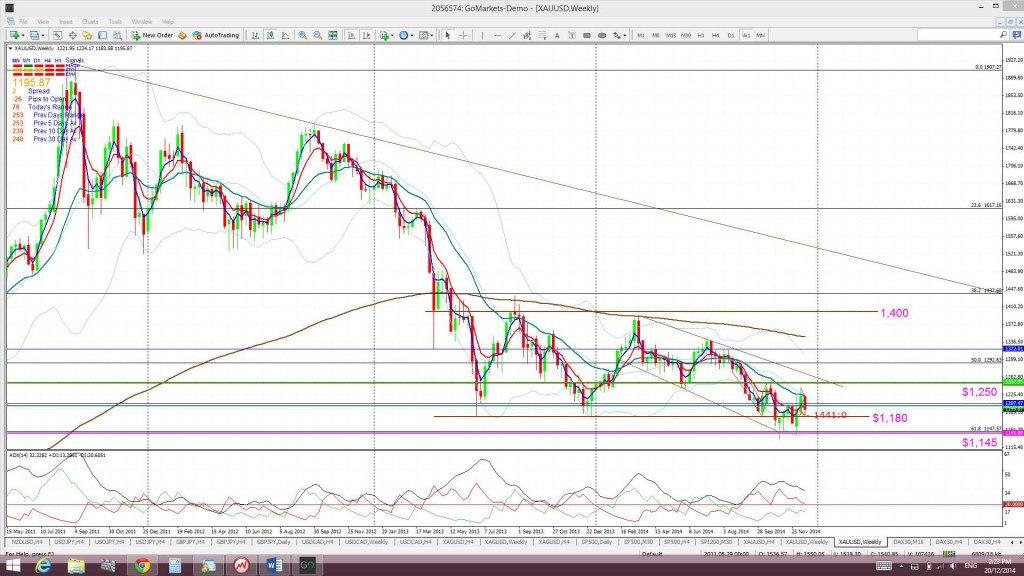Switch to the DAX30,M15 chart tab
This screenshot has height=576, width=1024.
(x=908, y=542)
